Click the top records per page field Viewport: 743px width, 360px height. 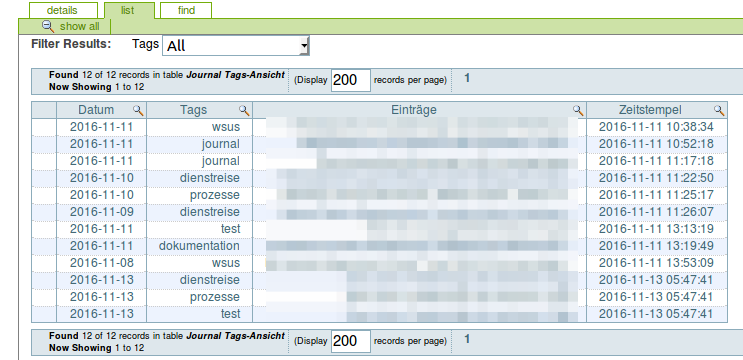(351, 80)
